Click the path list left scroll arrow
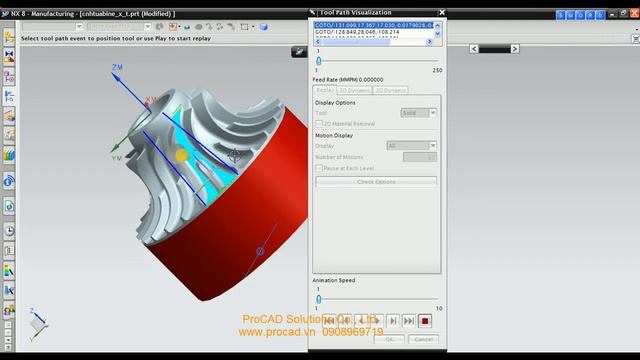 point(318,42)
